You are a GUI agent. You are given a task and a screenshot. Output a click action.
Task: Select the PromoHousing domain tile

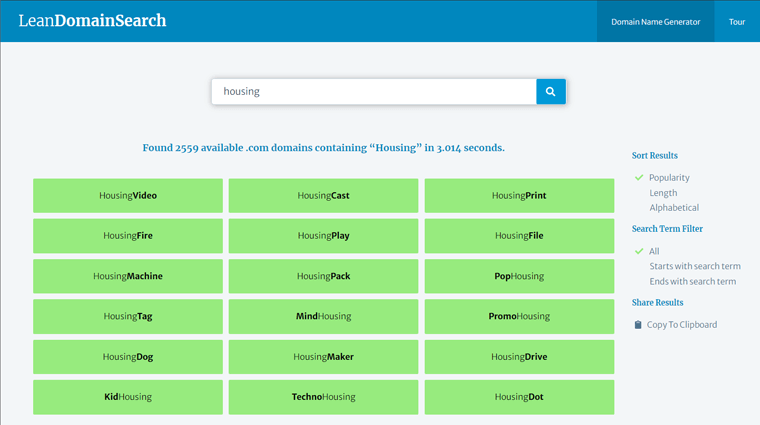pos(519,316)
